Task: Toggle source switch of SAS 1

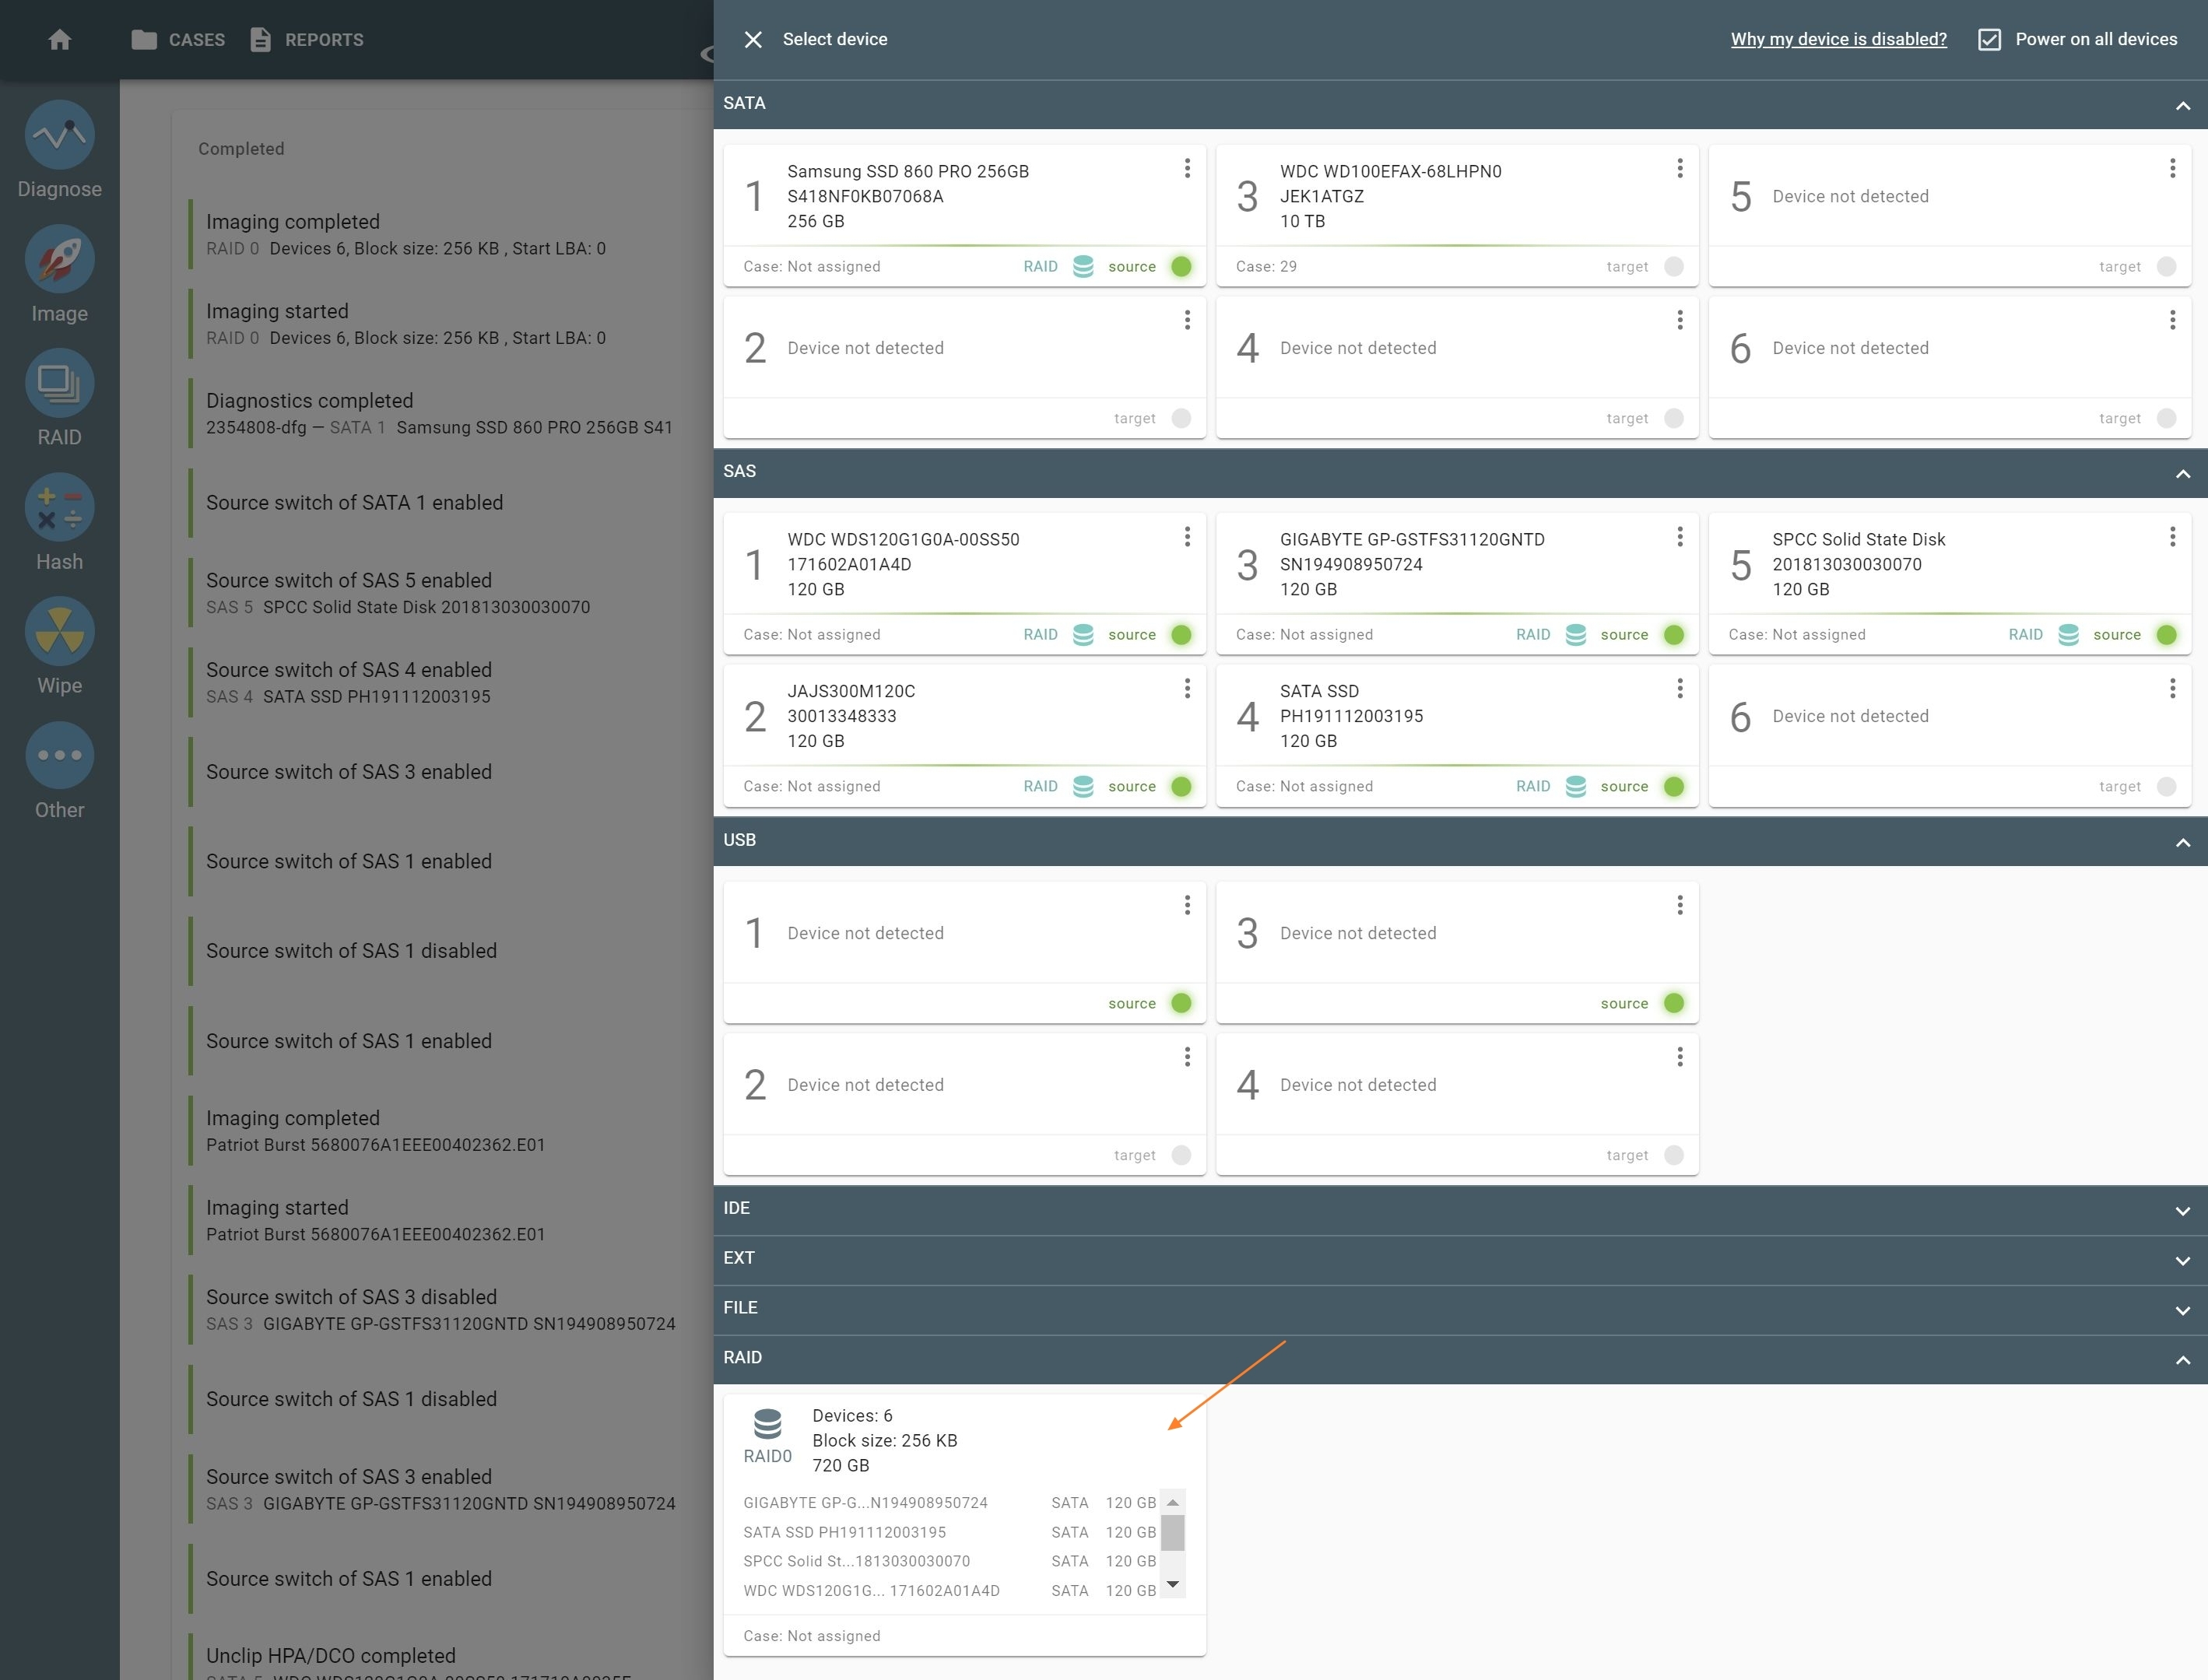Action: tap(1181, 634)
